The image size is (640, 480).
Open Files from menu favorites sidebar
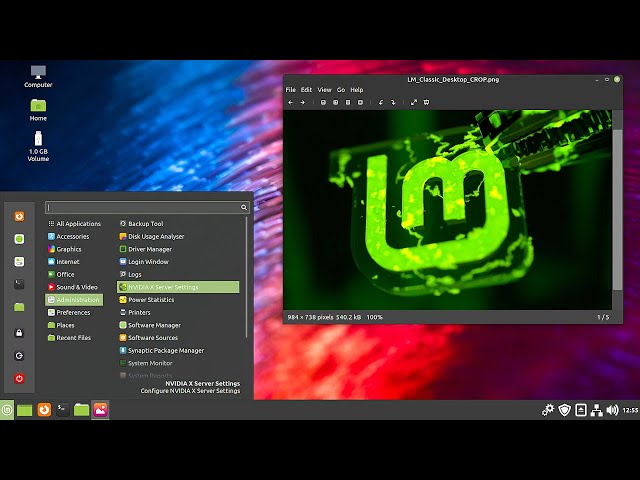click(19, 307)
